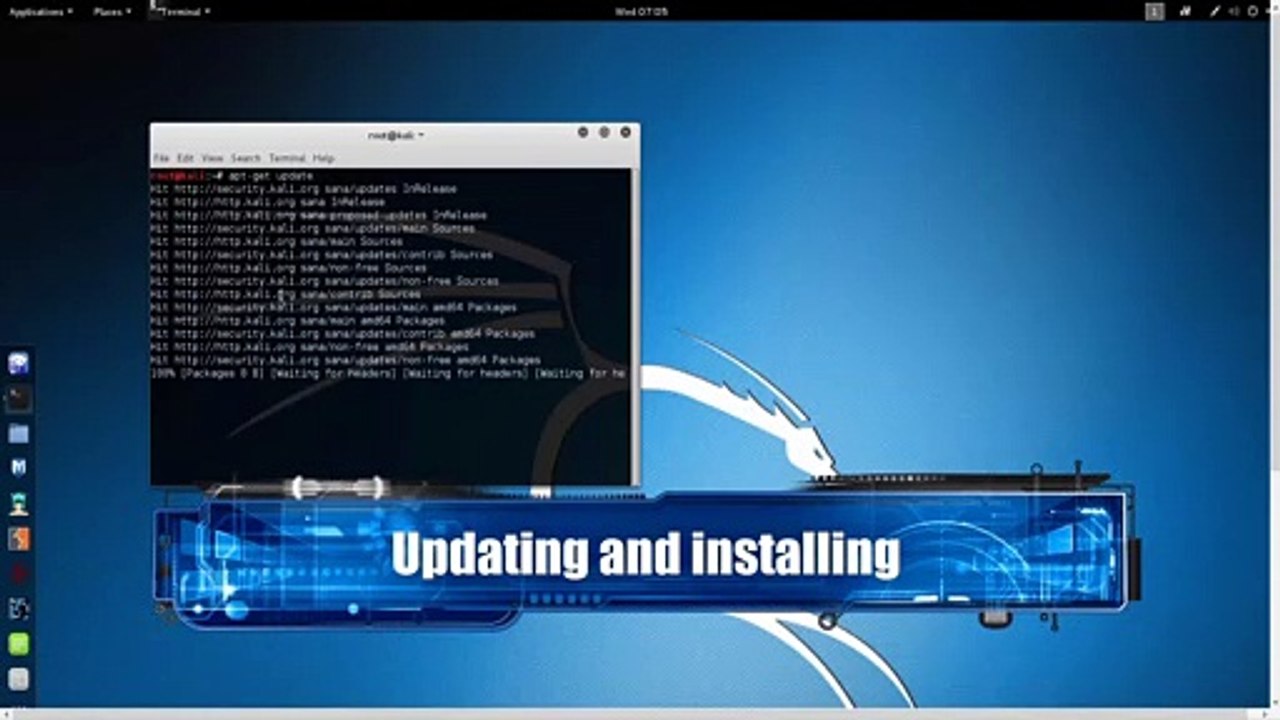Open the Terminal menu in the terminal menu bar
Screen dimensions: 1280x720
[287, 158]
